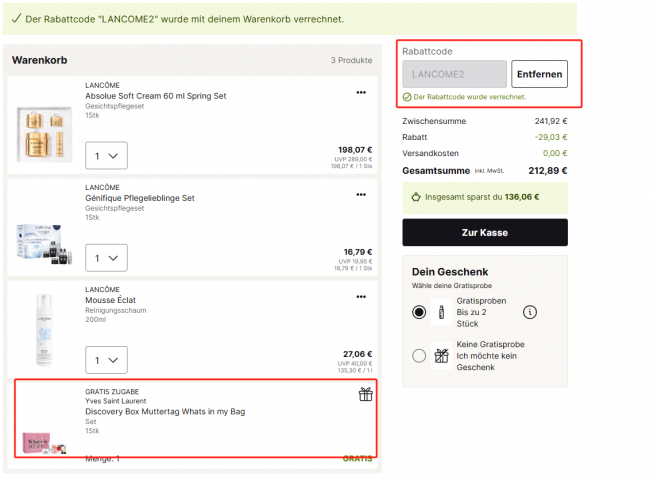Open Discovery Box Muttertag Whats in my Bag

165,411
